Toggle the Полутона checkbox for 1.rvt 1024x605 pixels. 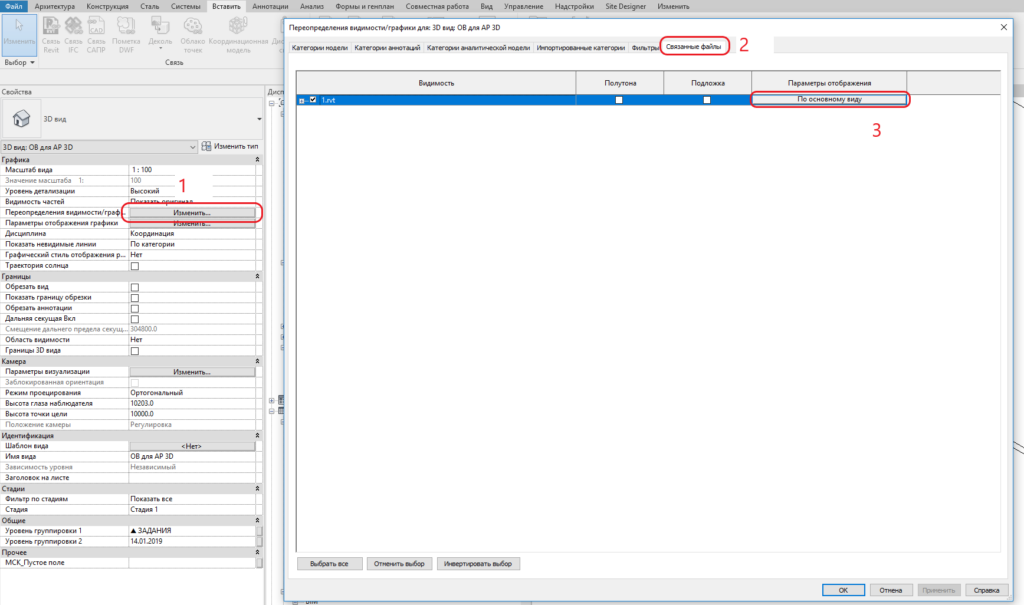[620, 100]
